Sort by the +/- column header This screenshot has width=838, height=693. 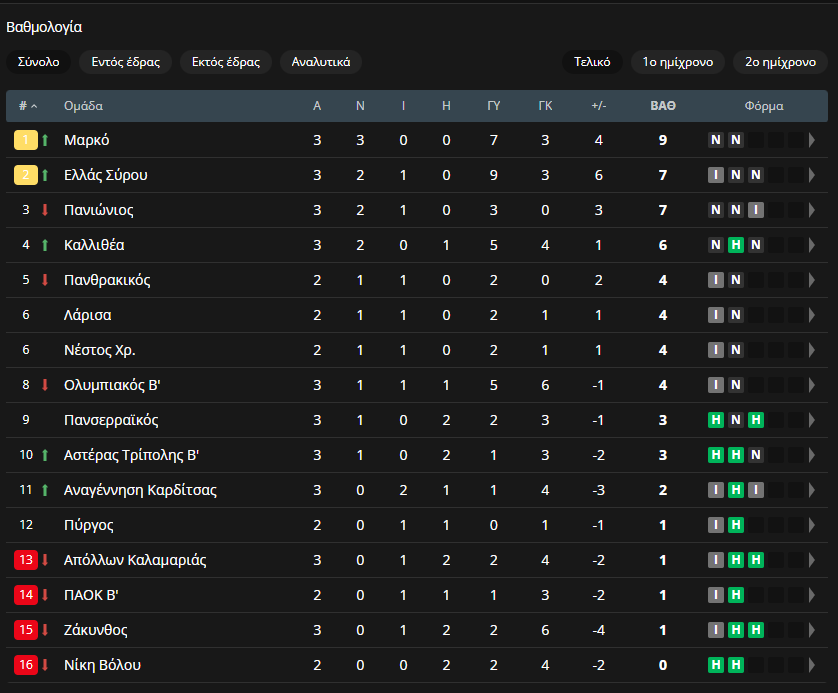coord(599,106)
